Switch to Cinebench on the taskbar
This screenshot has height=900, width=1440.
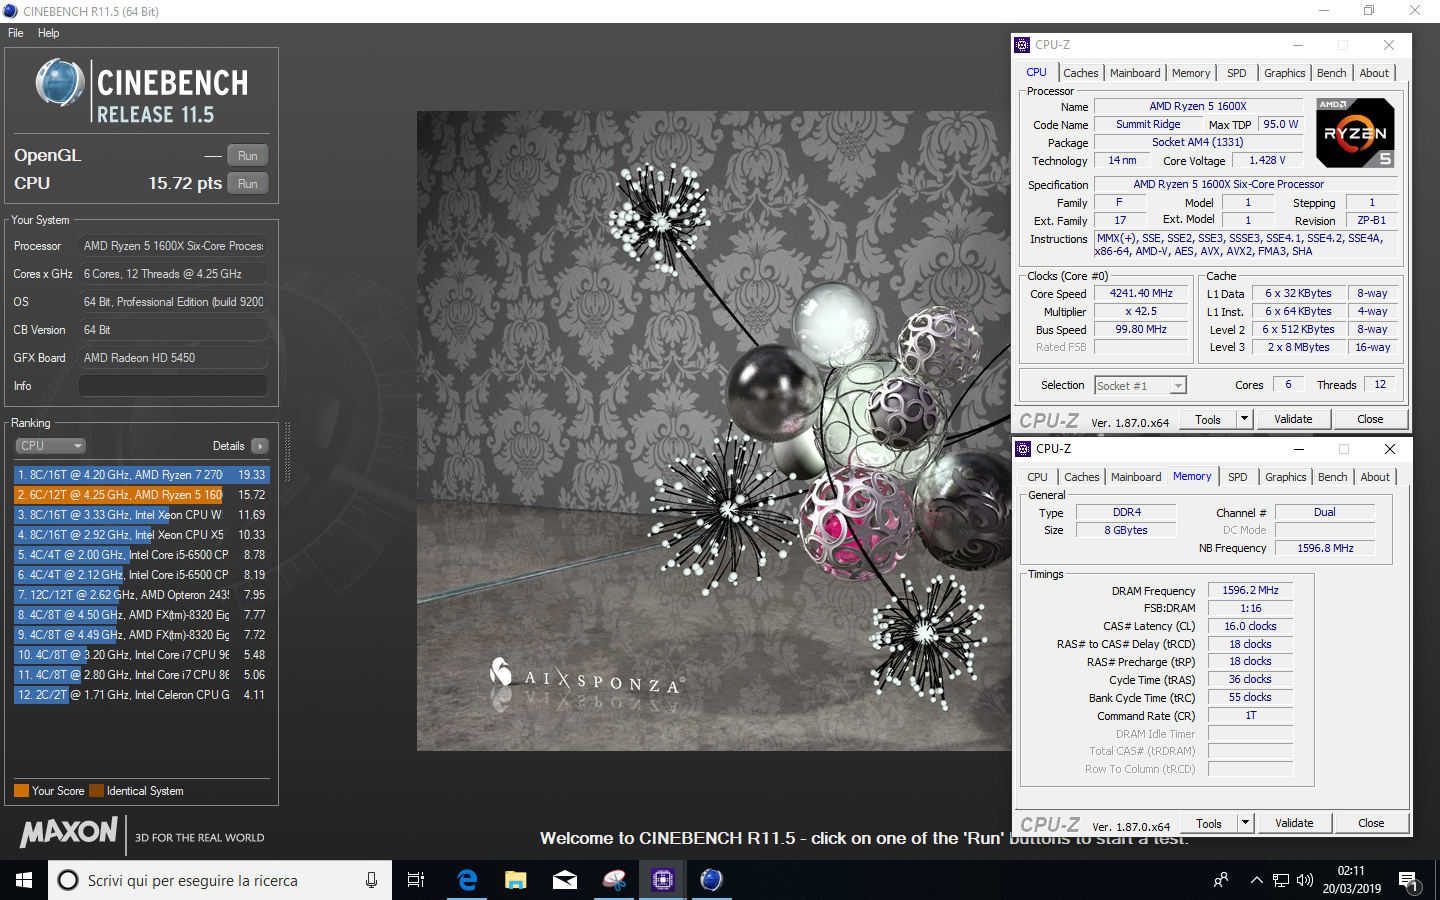[711, 880]
